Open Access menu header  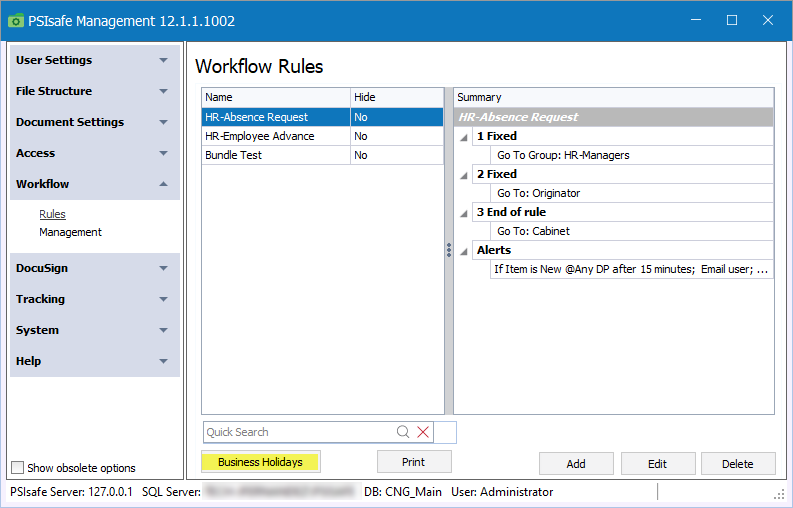[95, 153]
